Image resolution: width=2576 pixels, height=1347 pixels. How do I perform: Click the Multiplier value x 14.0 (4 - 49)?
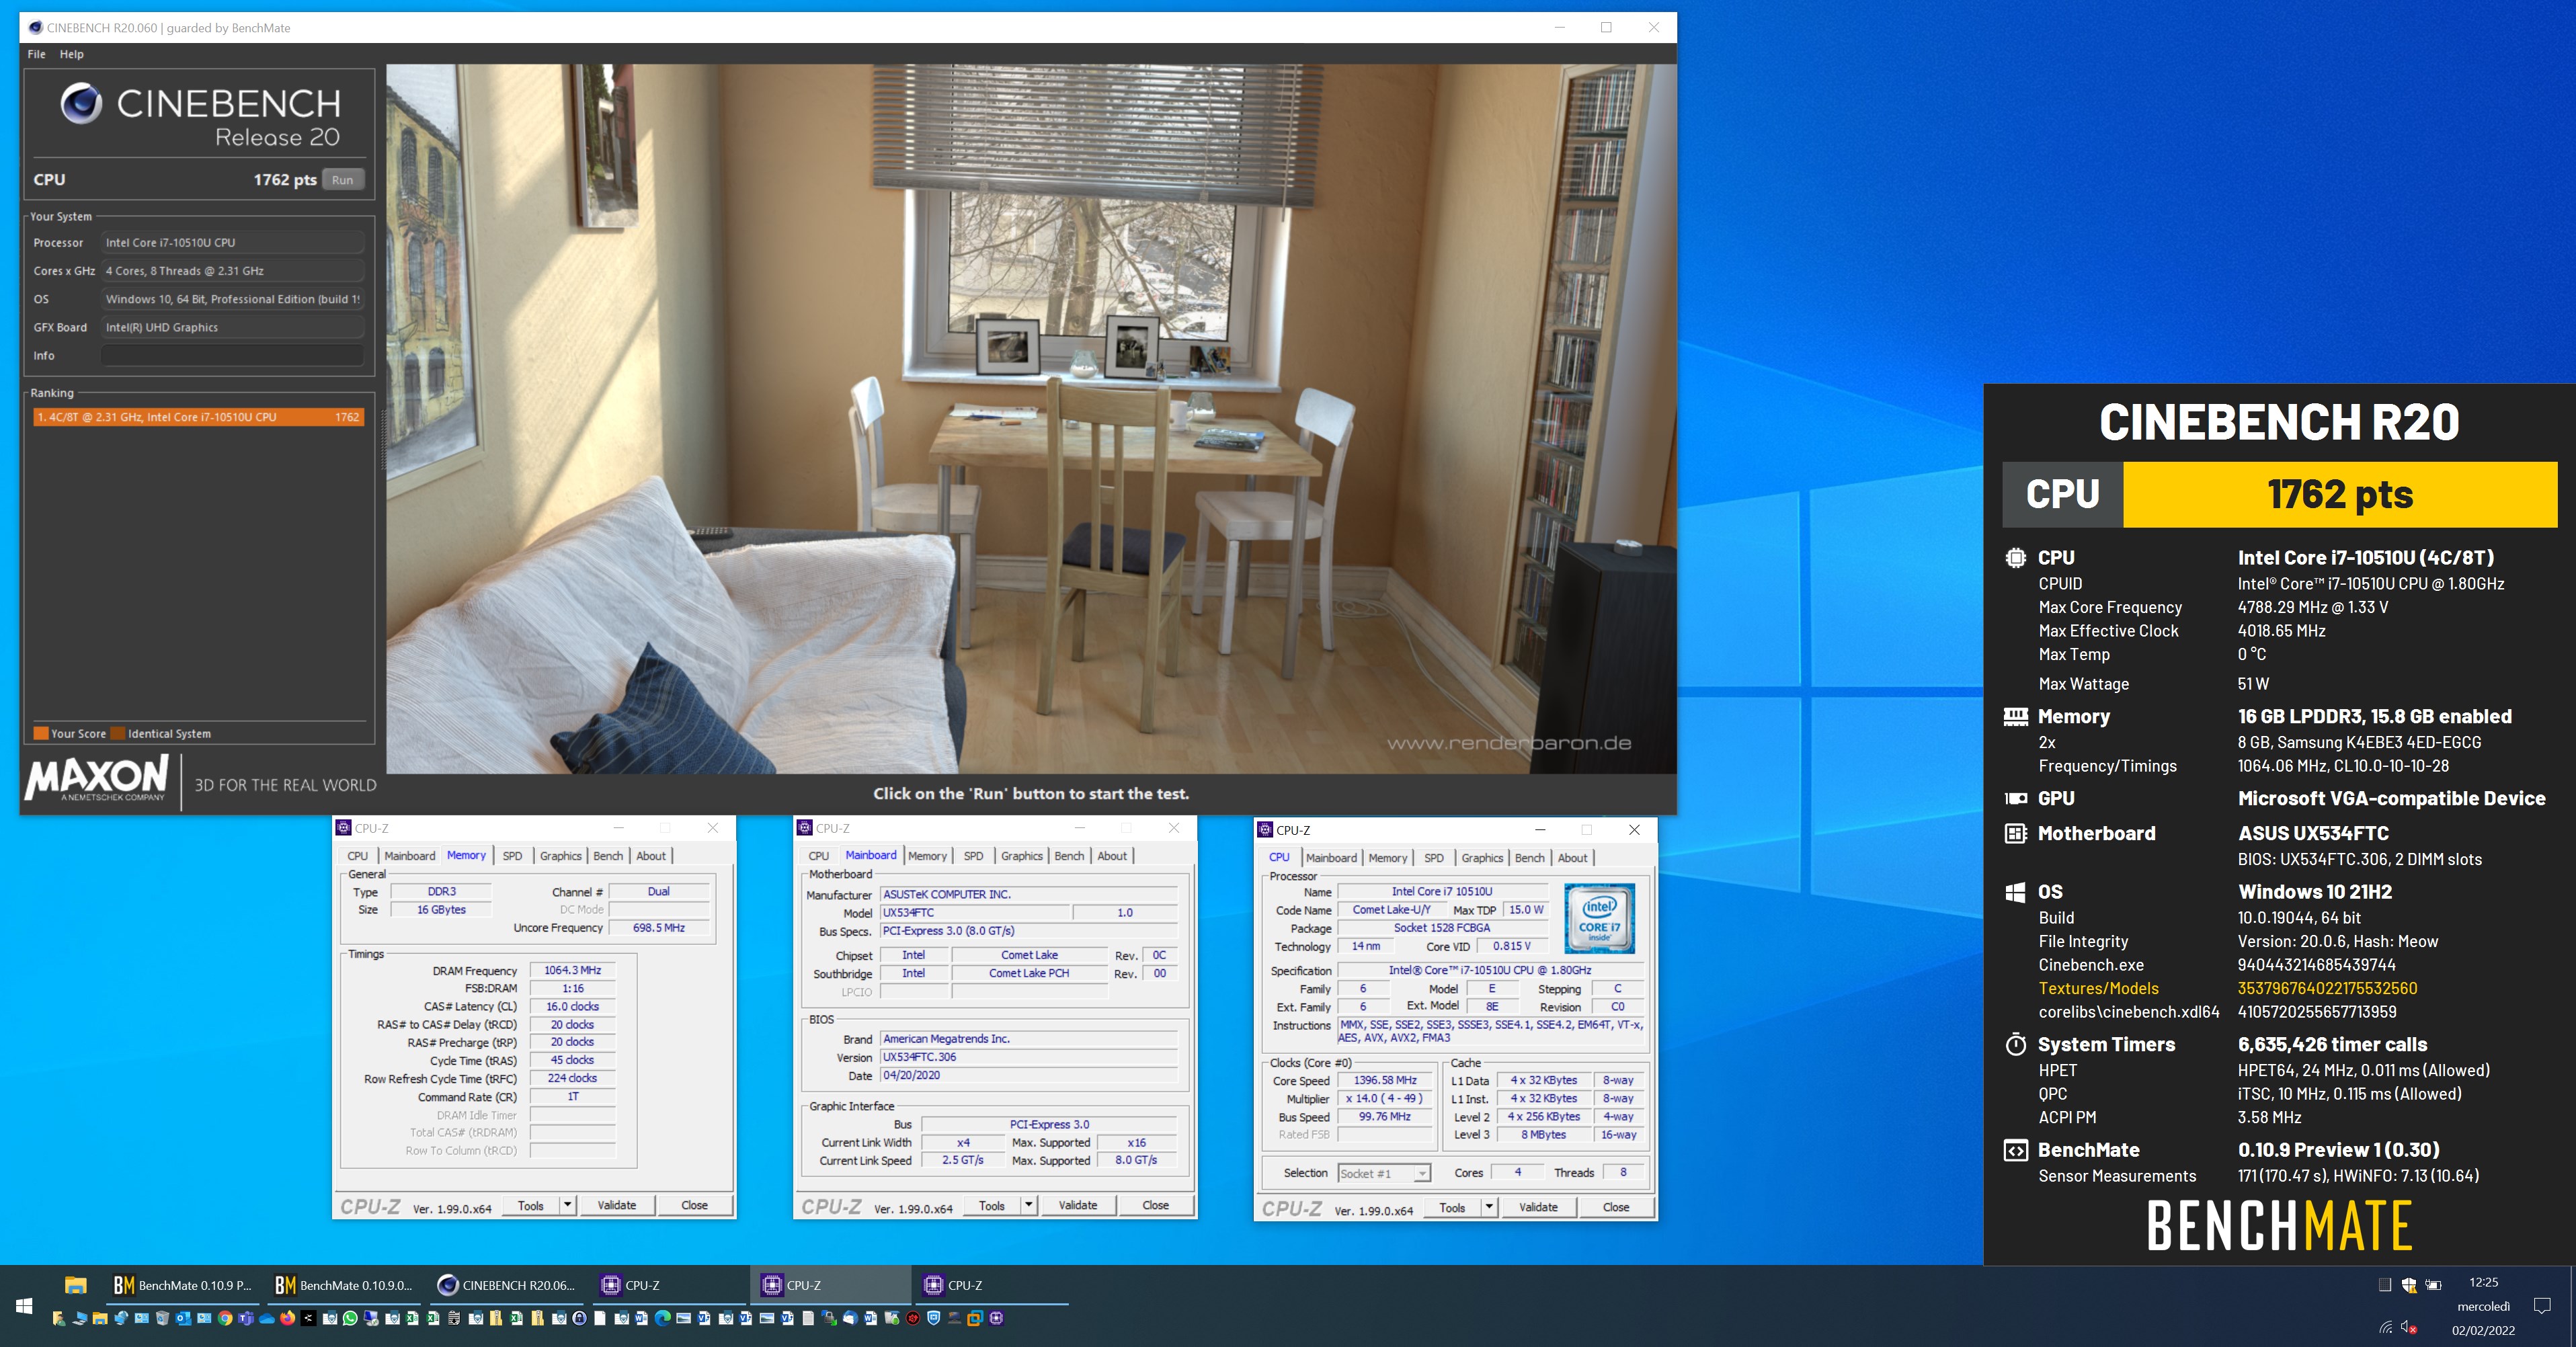tap(1385, 1098)
